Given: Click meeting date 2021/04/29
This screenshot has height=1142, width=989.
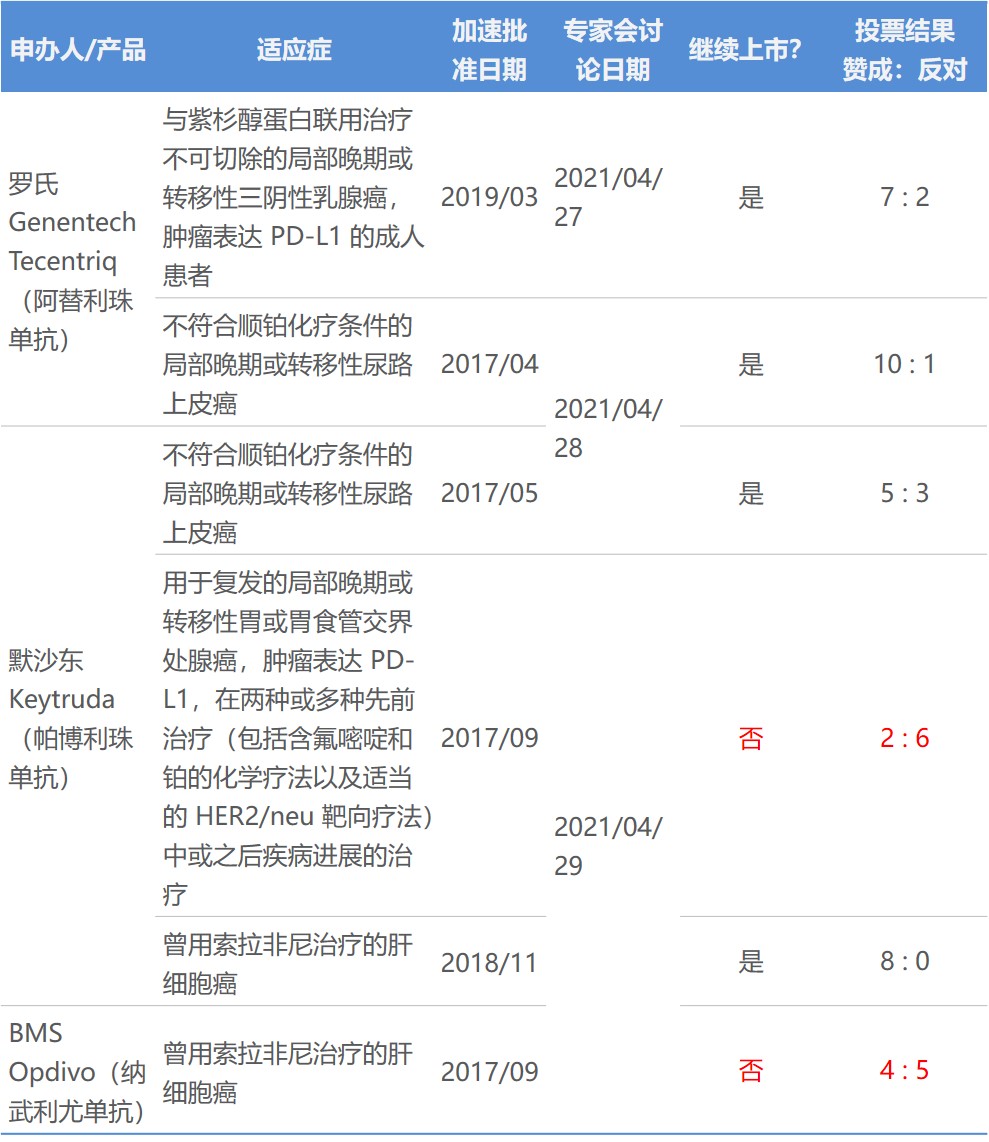Looking at the screenshot, I should [608, 846].
